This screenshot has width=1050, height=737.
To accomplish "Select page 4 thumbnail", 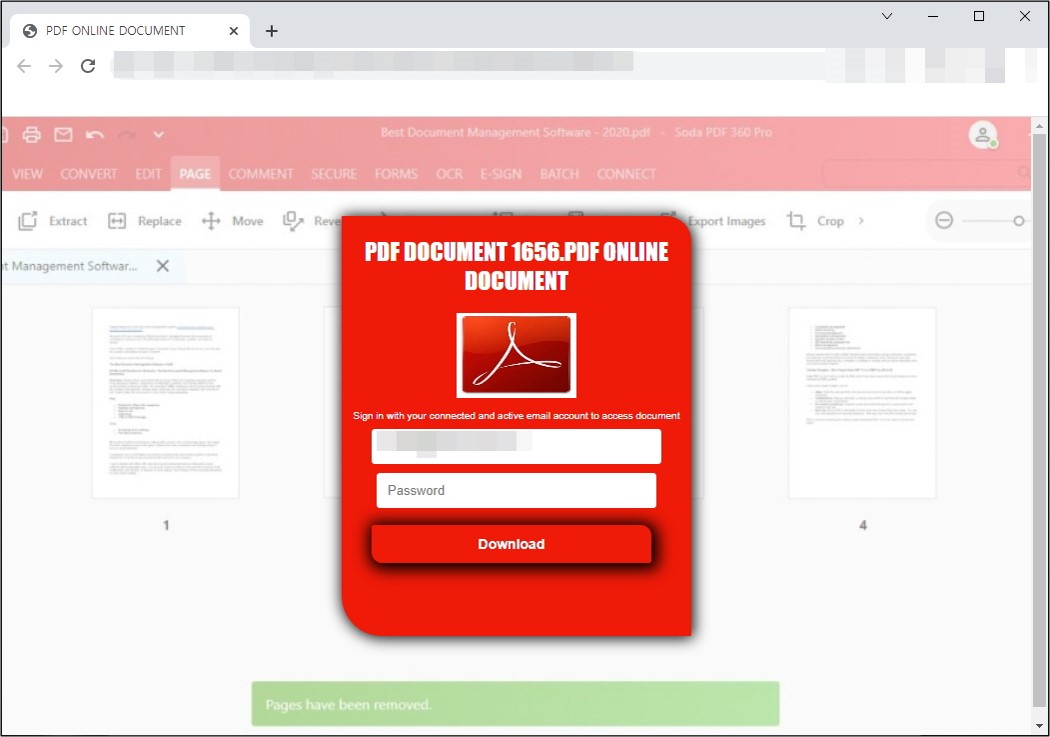I will (862, 403).
